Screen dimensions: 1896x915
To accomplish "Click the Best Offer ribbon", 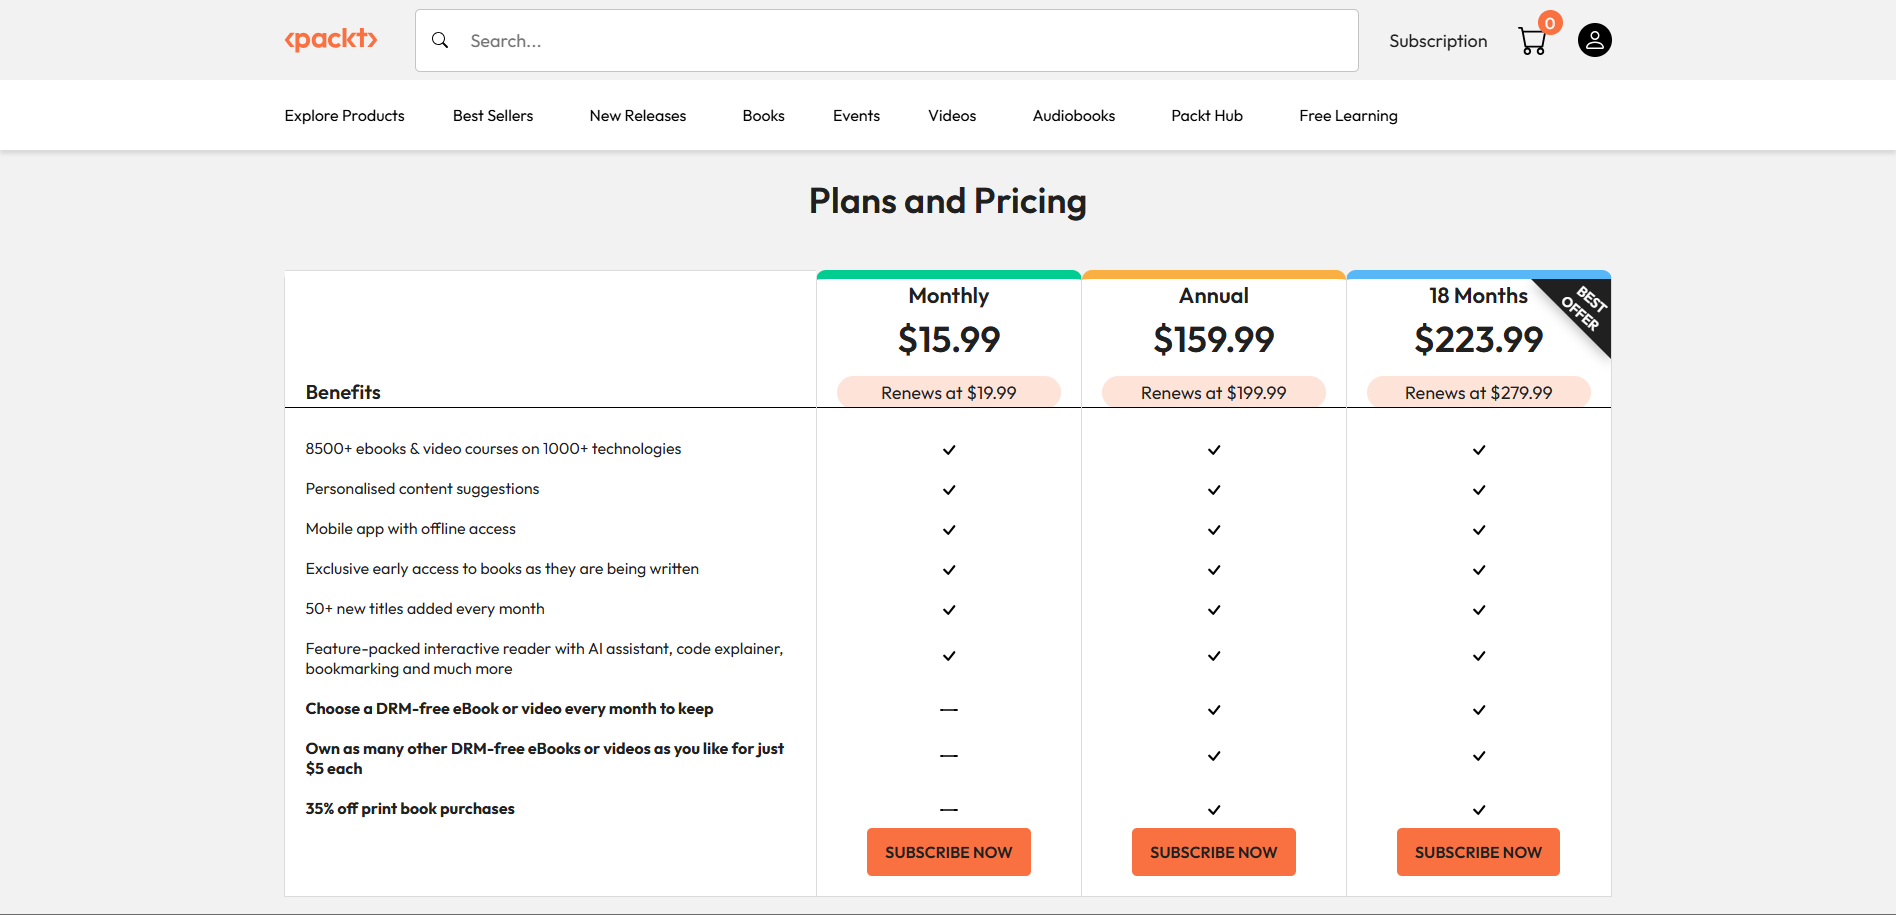I will point(1583,308).
